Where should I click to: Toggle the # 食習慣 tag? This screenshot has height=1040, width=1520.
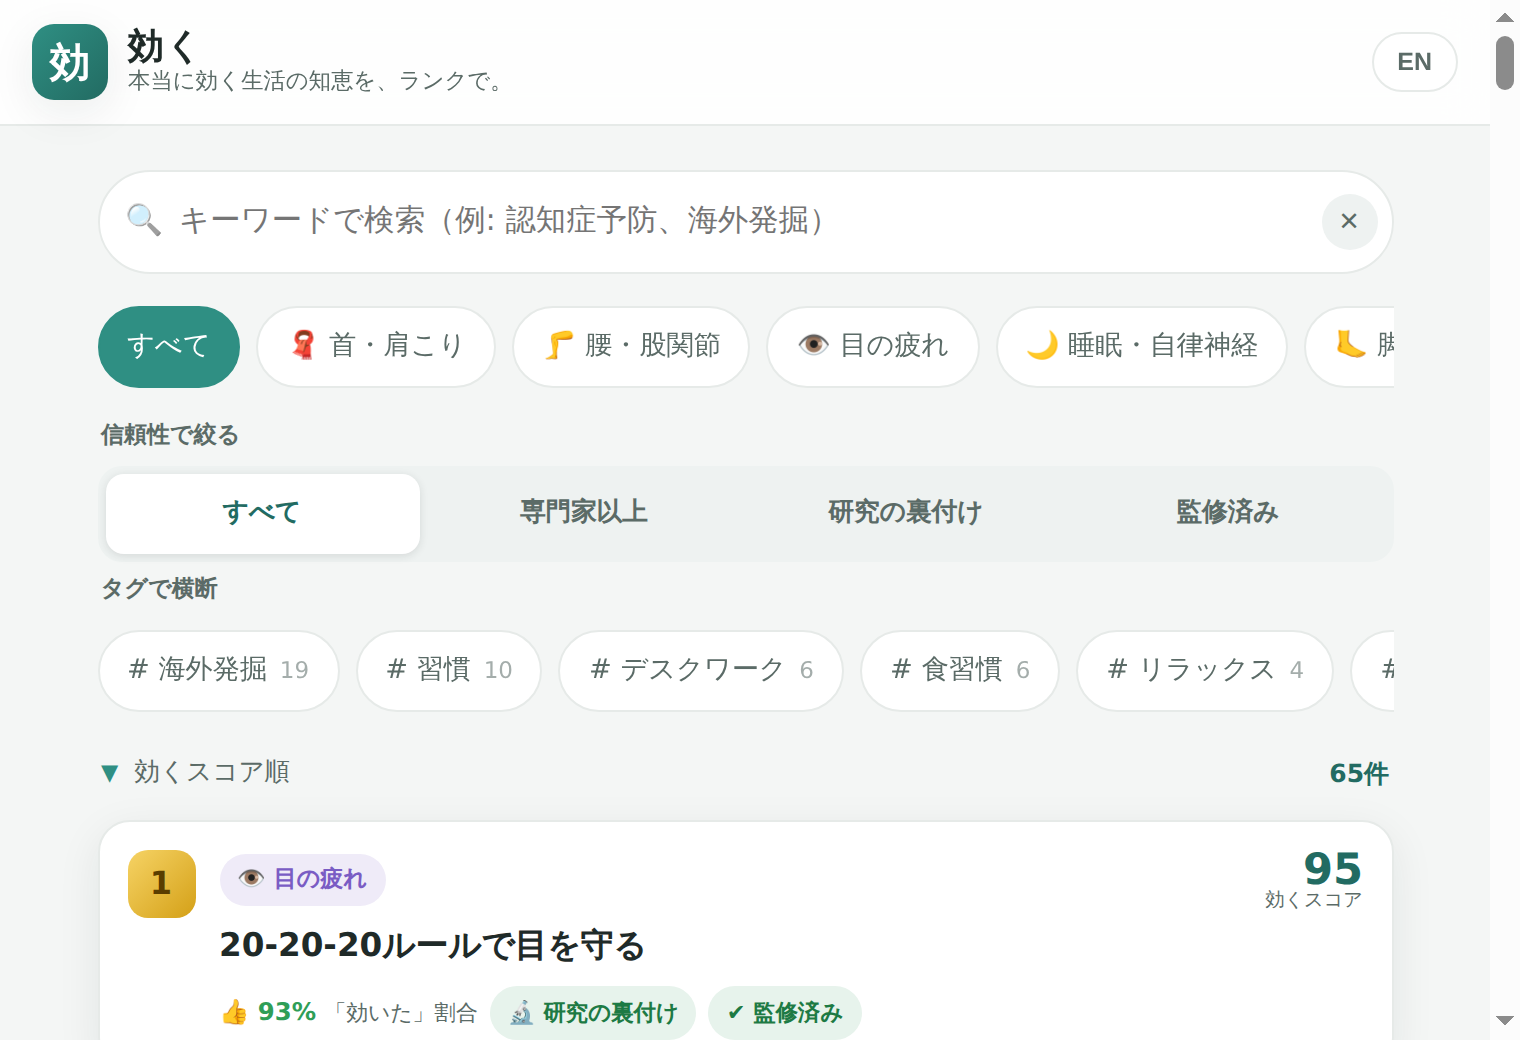click(960, 671)
